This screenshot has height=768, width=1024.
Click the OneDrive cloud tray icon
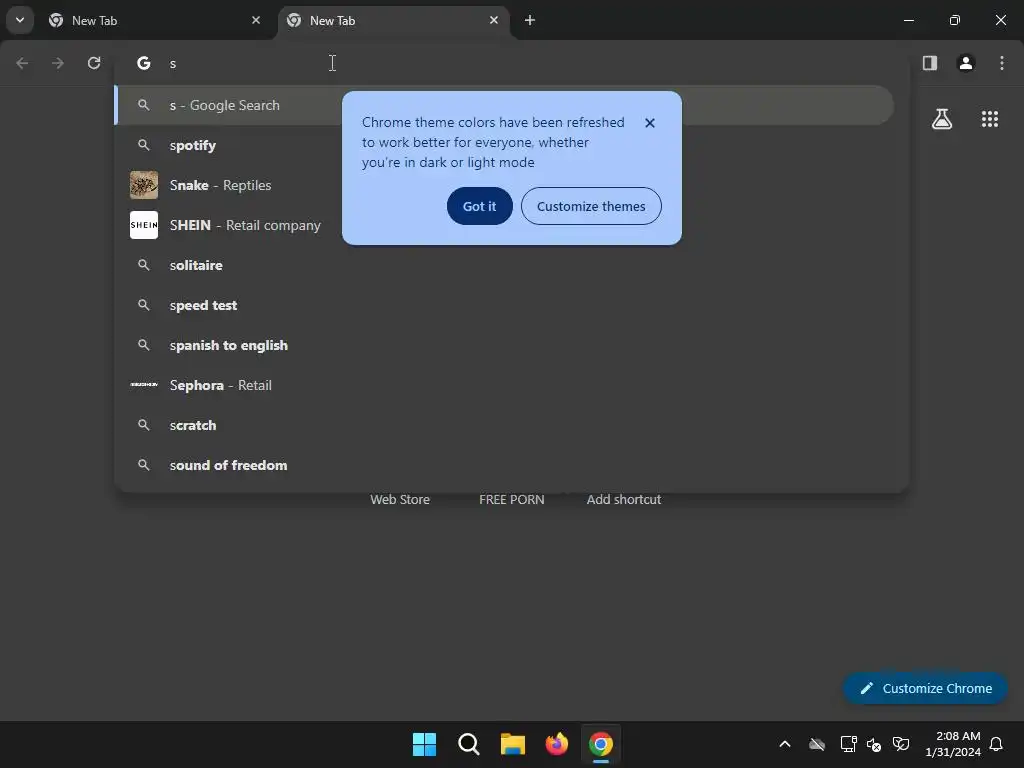click(x=817, y=744)
